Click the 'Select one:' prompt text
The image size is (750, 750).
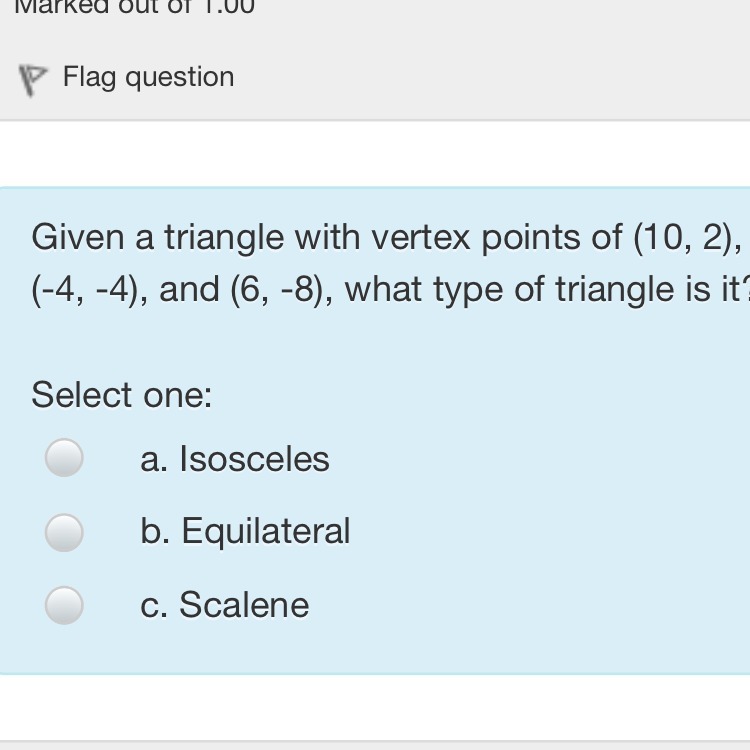[x=122, y=395]
